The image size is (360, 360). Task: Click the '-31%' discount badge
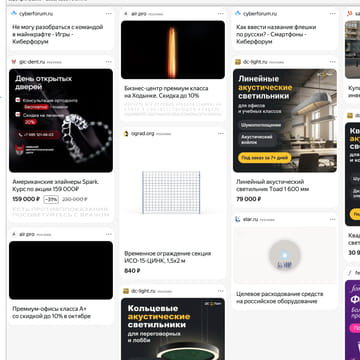51,199
